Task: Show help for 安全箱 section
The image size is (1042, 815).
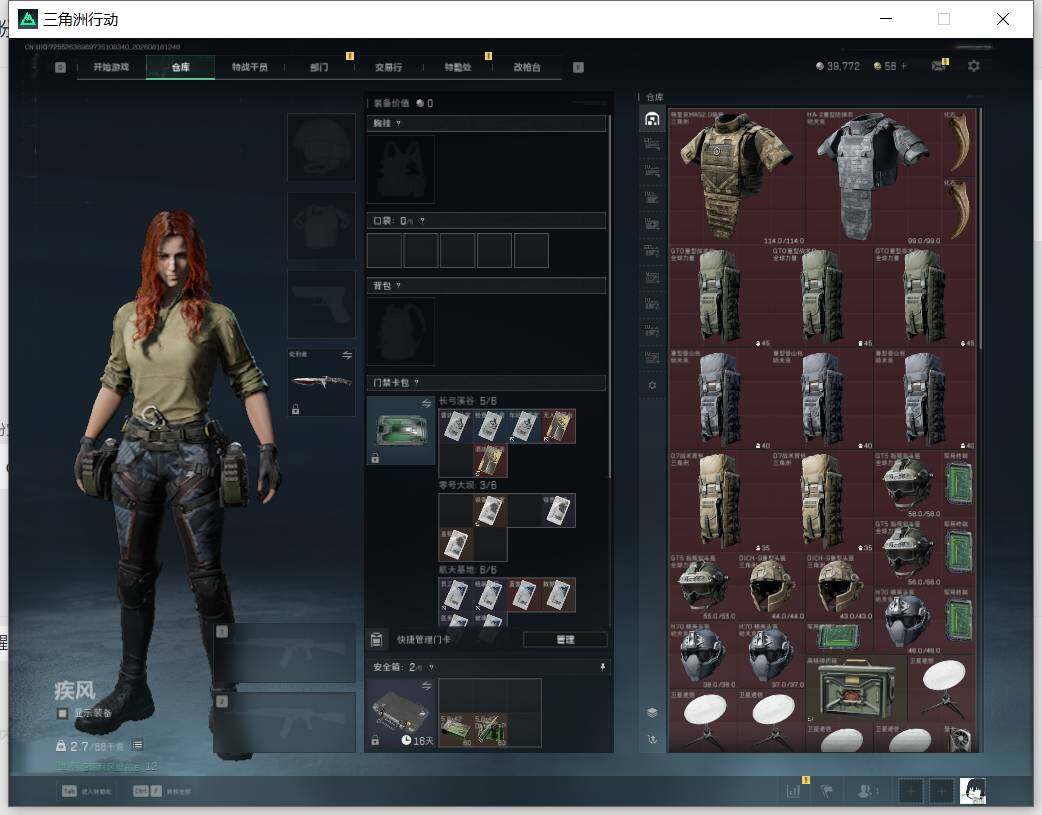Action: coord(431,667)
